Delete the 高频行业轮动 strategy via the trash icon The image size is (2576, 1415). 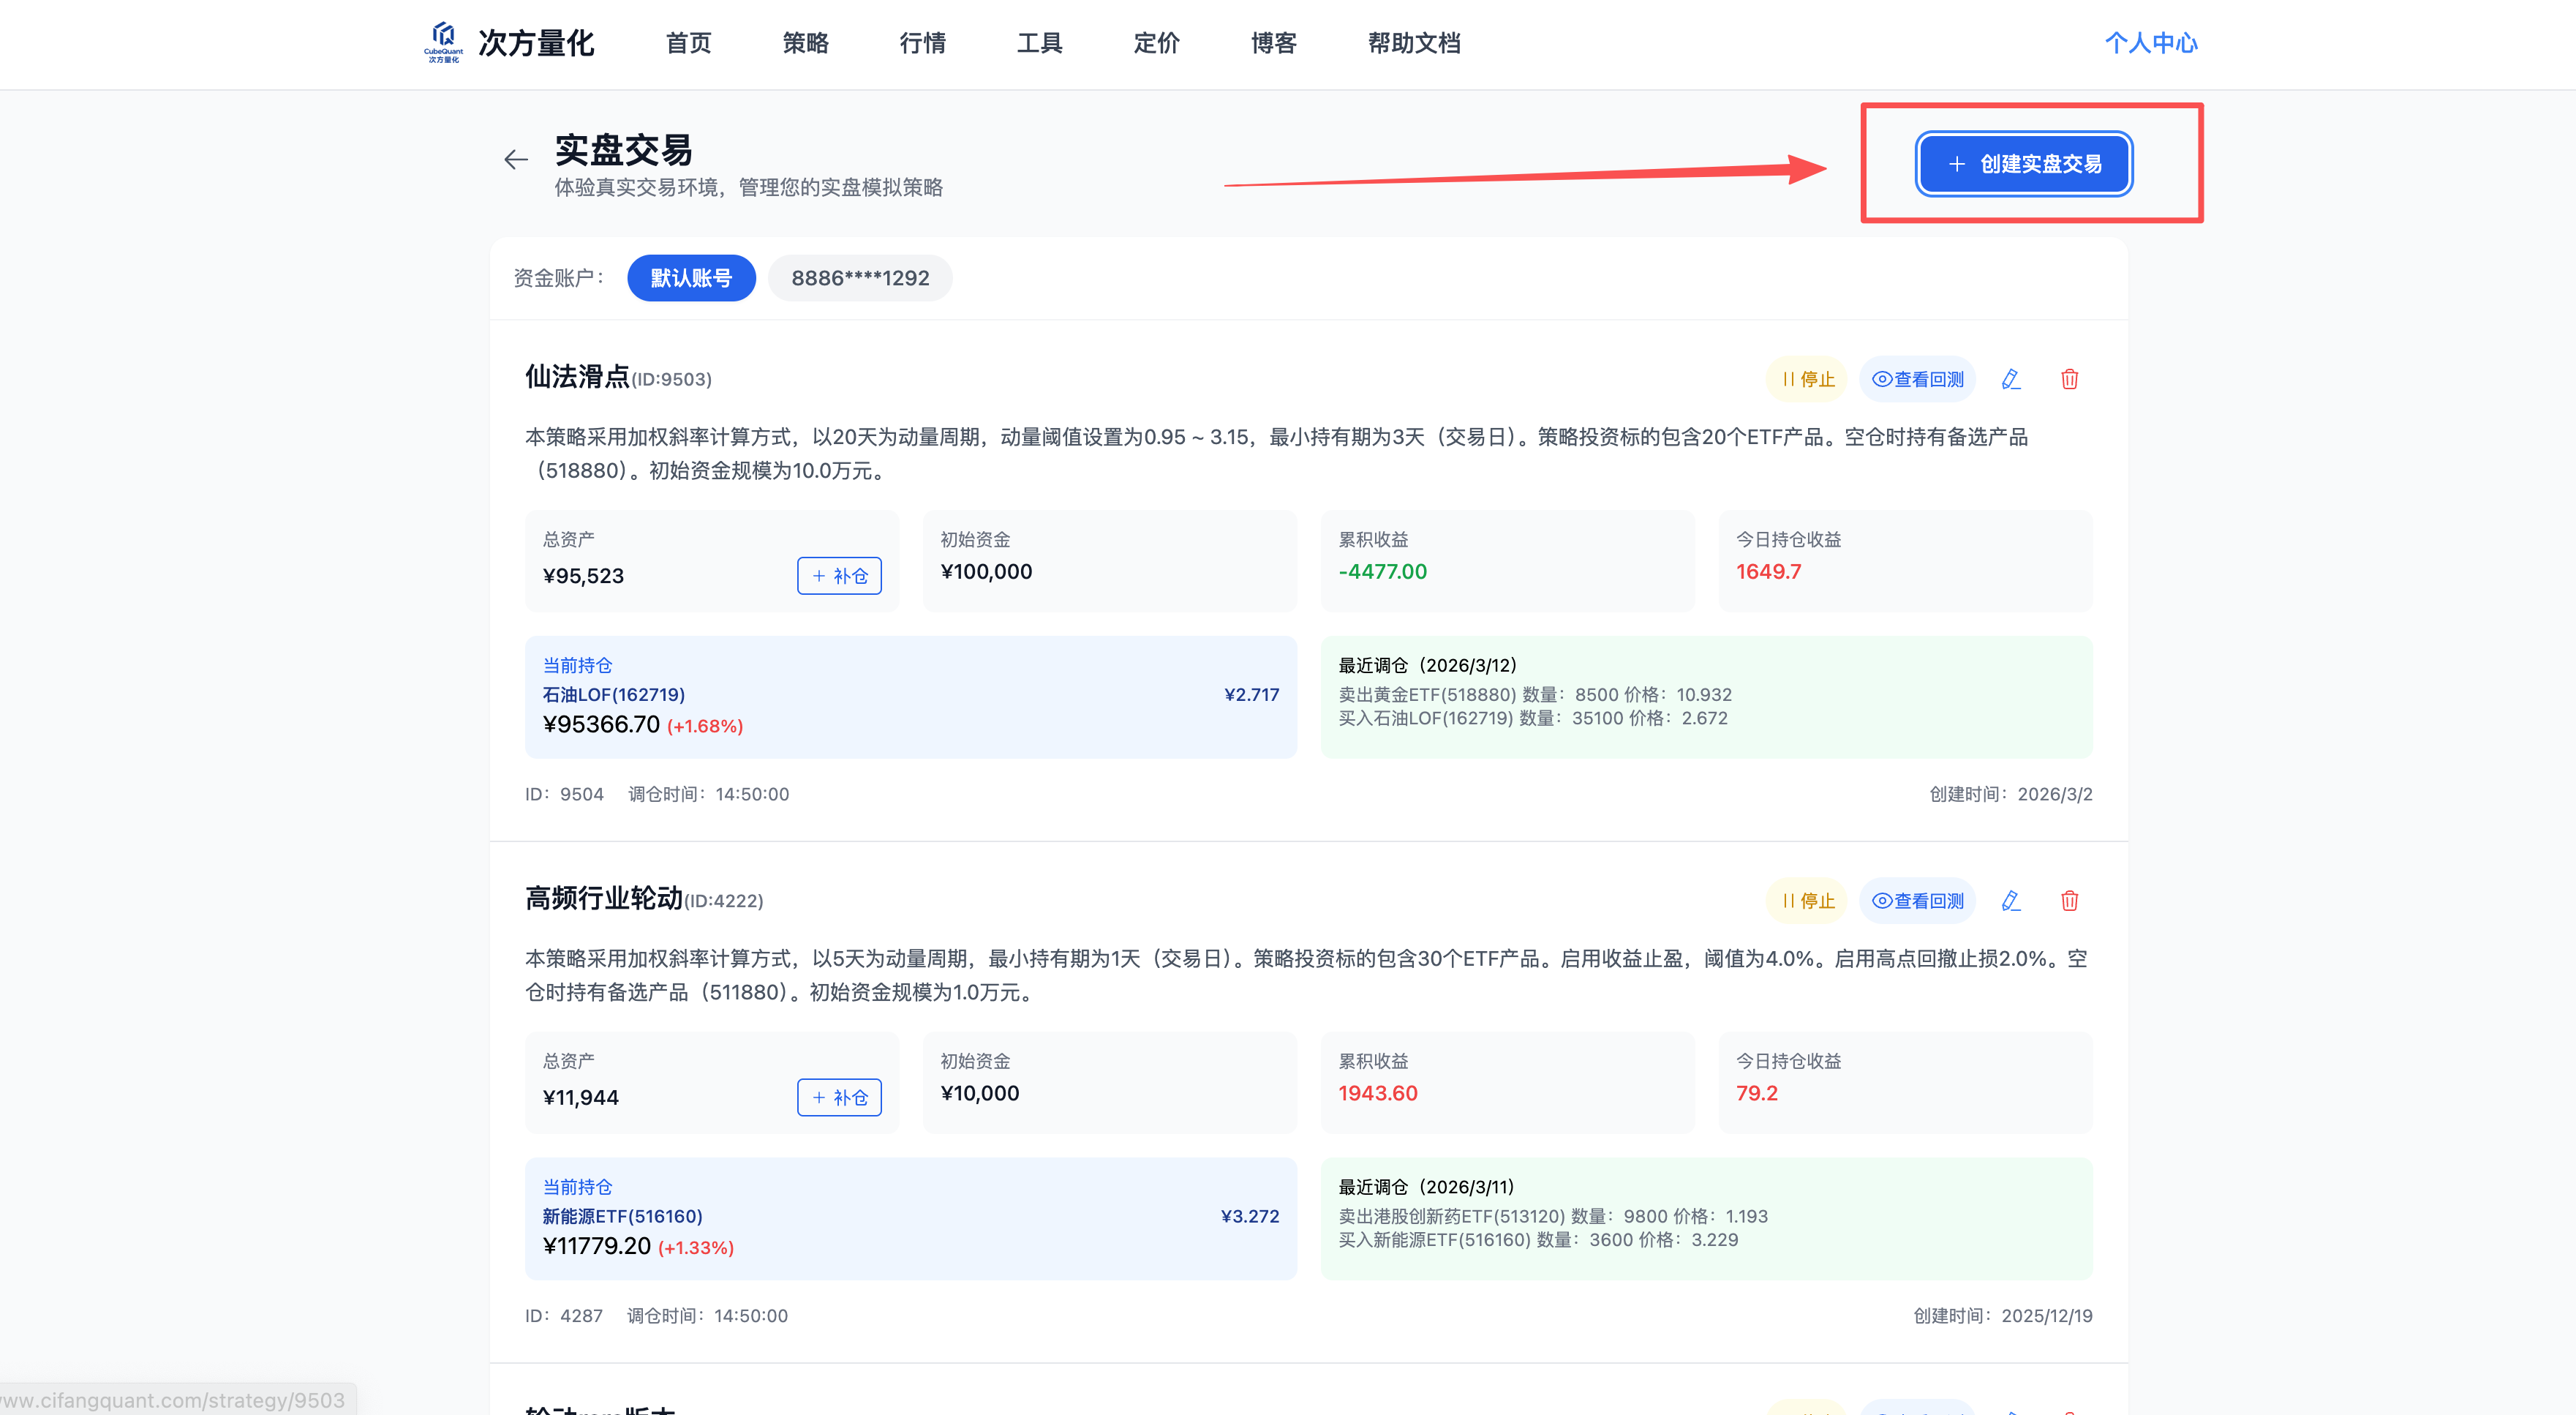click(x=2069, y=901)
